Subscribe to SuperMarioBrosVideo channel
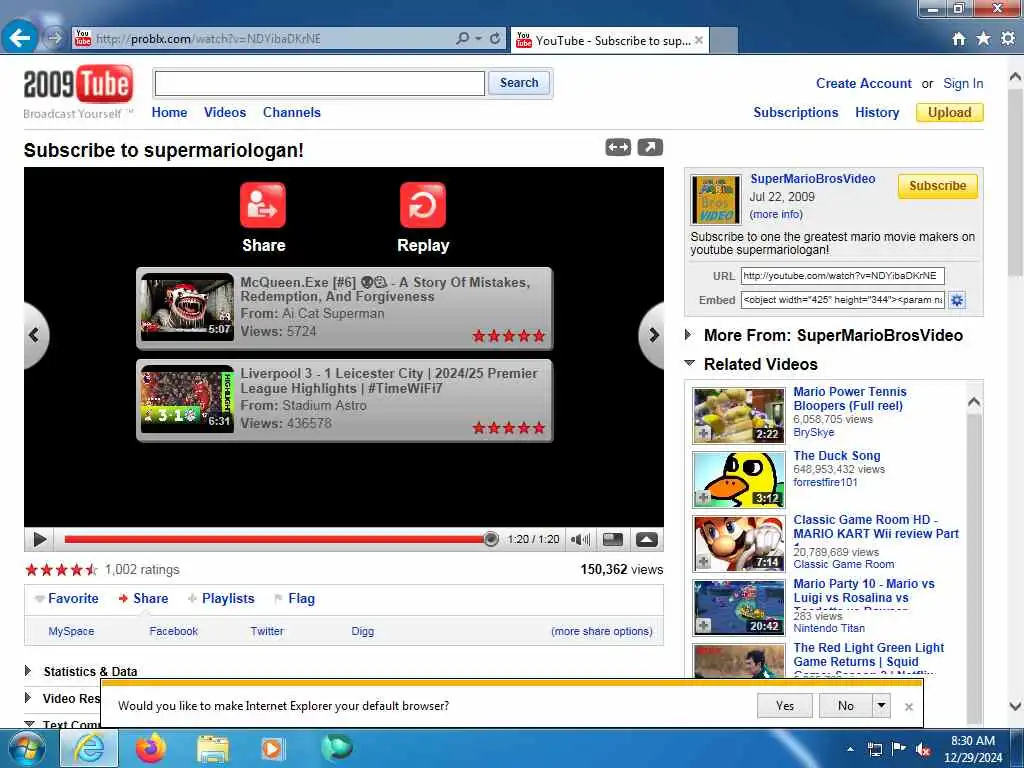Image resolution: width=1024 pixels, height=768 pixels. click(x=937, y=186)
